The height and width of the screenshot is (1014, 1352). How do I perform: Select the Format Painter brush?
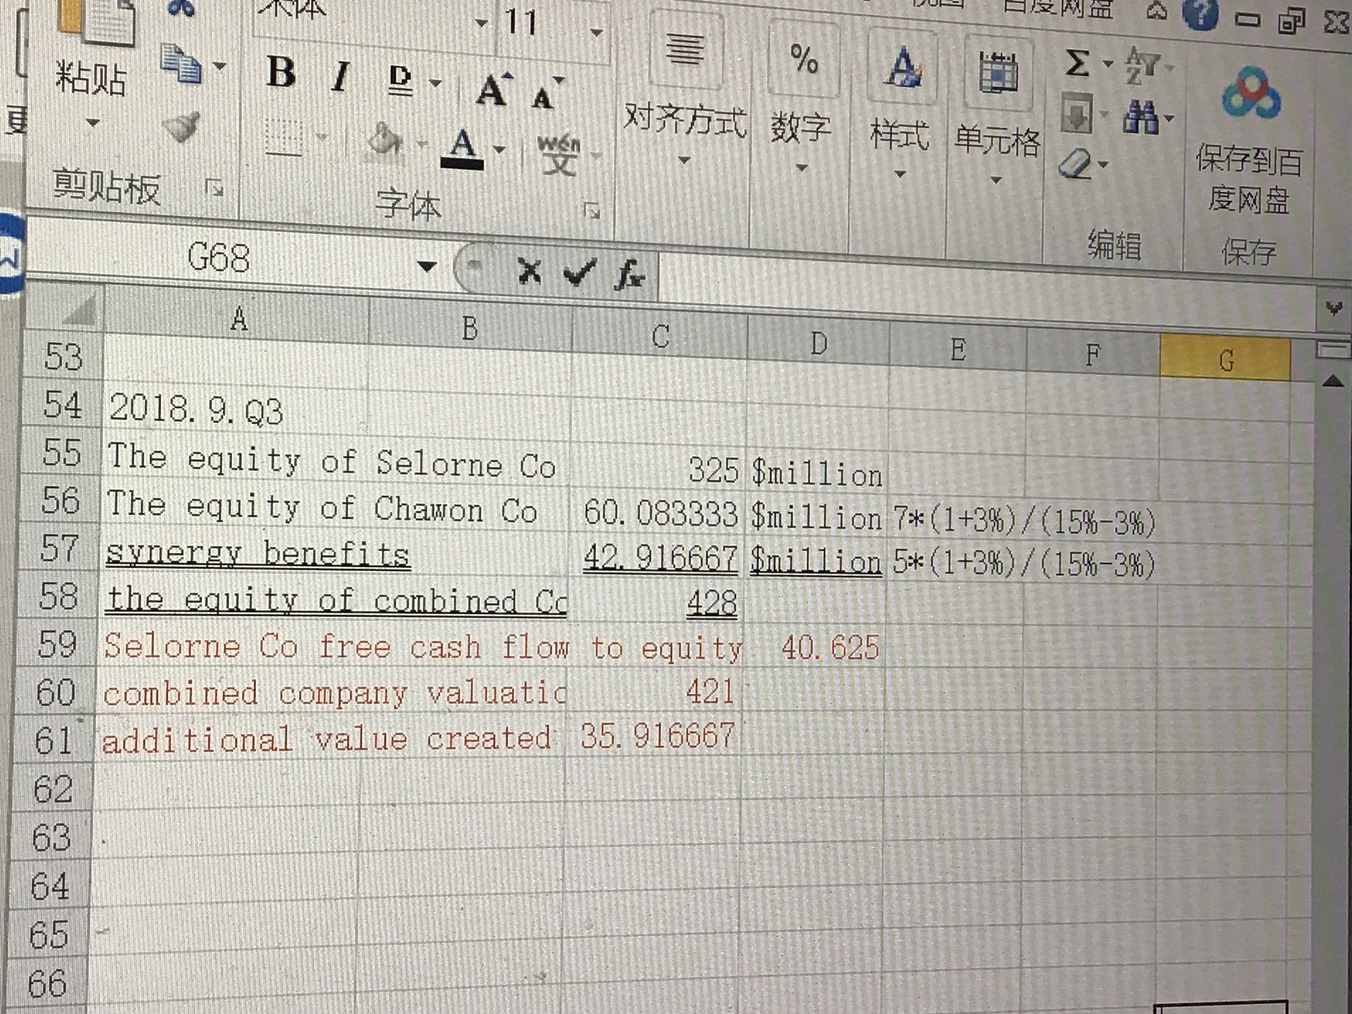tap(181, 128)
